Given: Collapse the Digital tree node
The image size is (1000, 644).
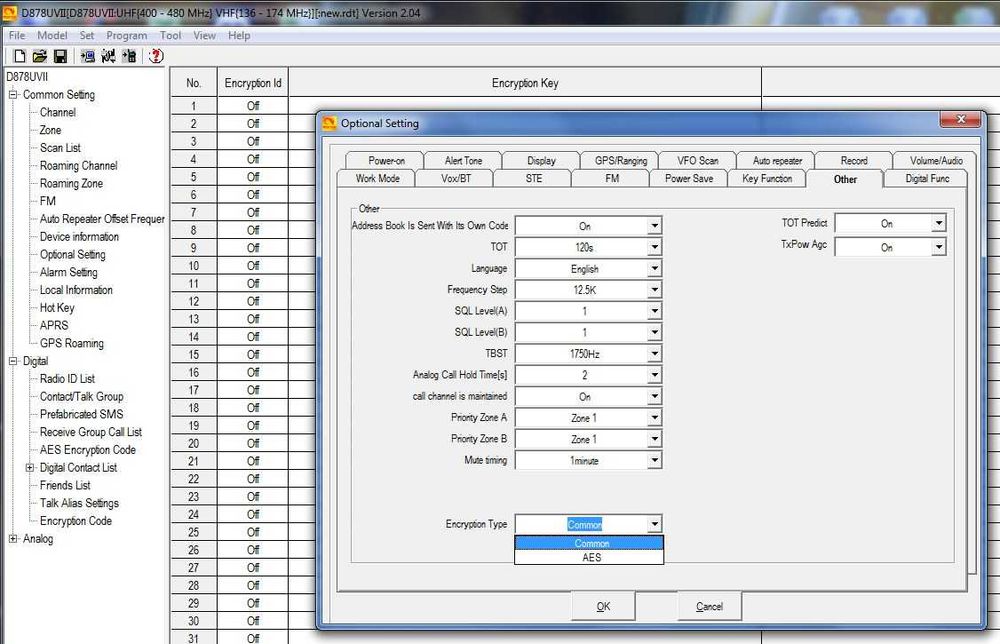Looking at the screenshot, I should point(13,361).
